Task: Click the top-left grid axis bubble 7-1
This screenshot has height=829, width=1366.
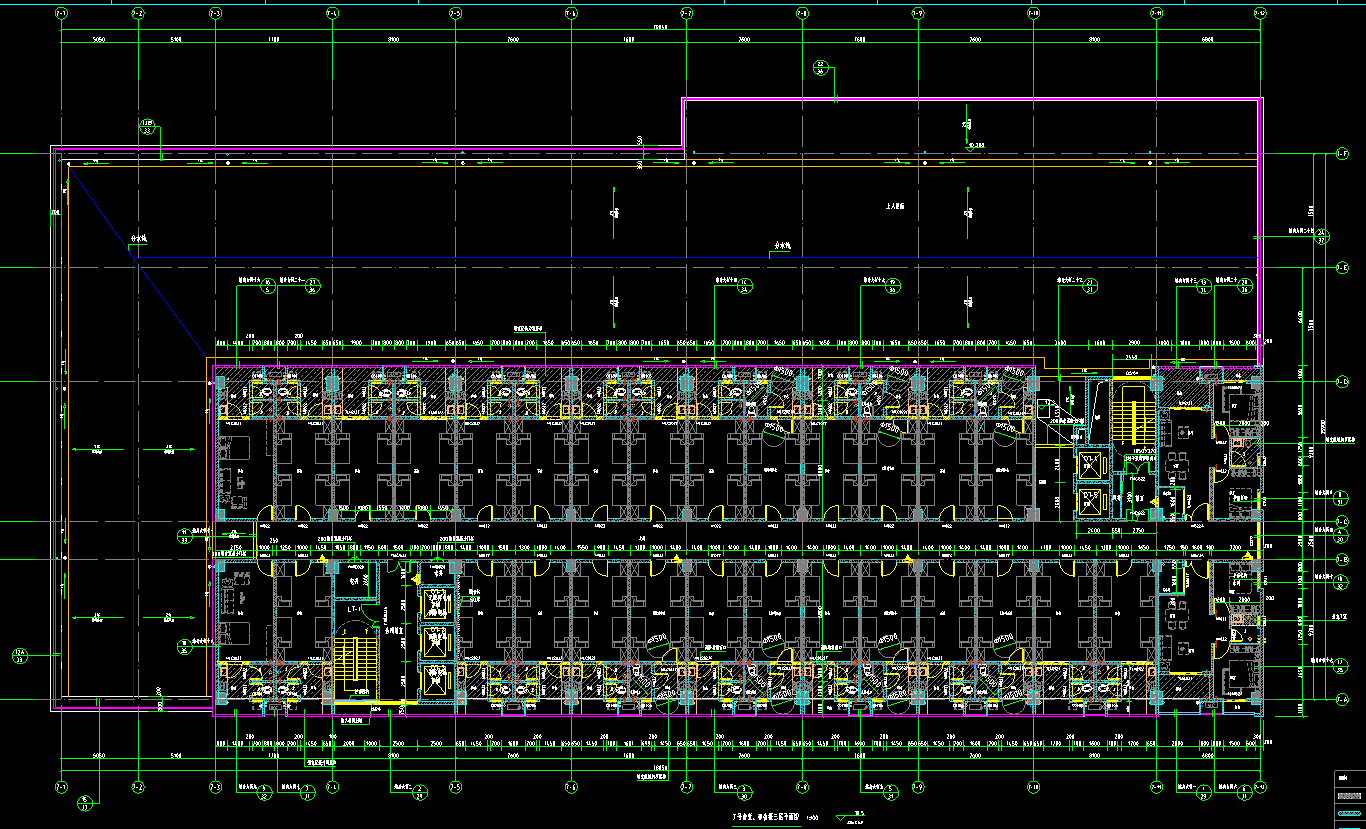Action: point(62,14)
